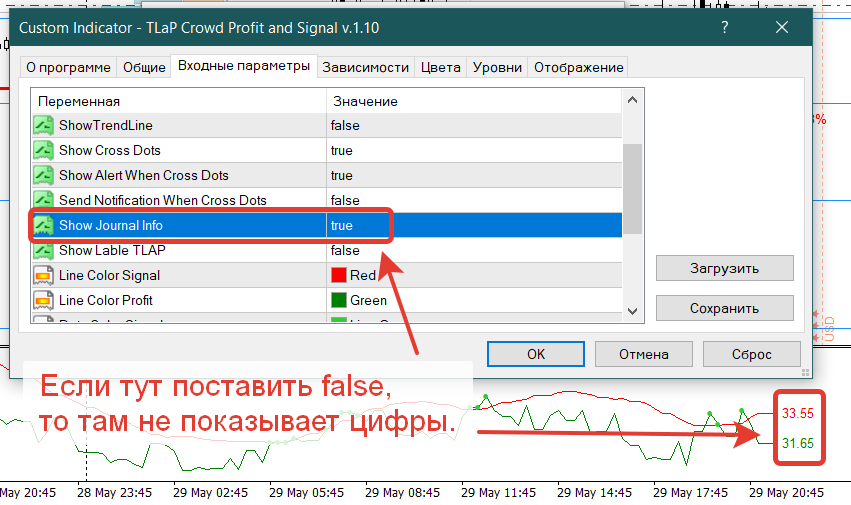Click the Загрузить button

725,268
